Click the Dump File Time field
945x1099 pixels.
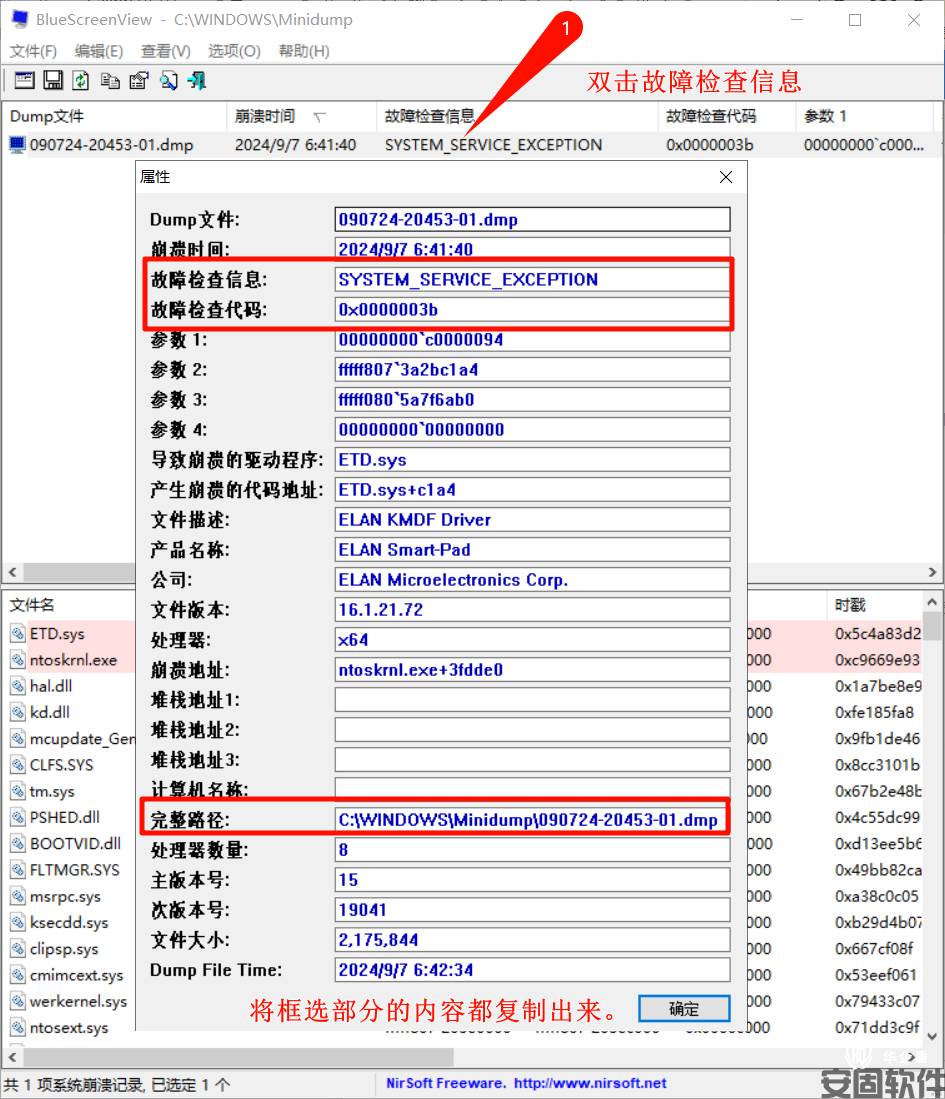click(532, 970)
